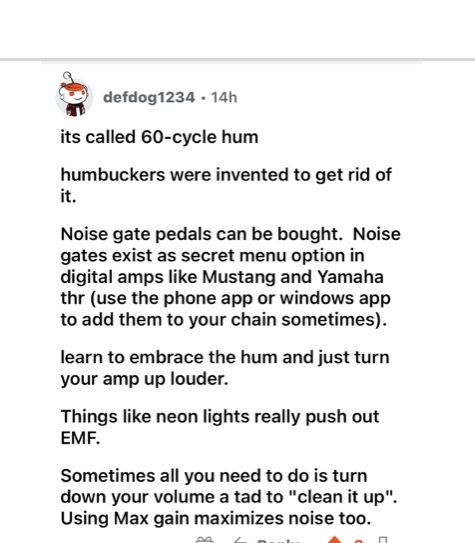This screenshot has width=475, height=543.
Task: Tap the 'learn to embrace the hum' paragraph
Action: point(225,368)
